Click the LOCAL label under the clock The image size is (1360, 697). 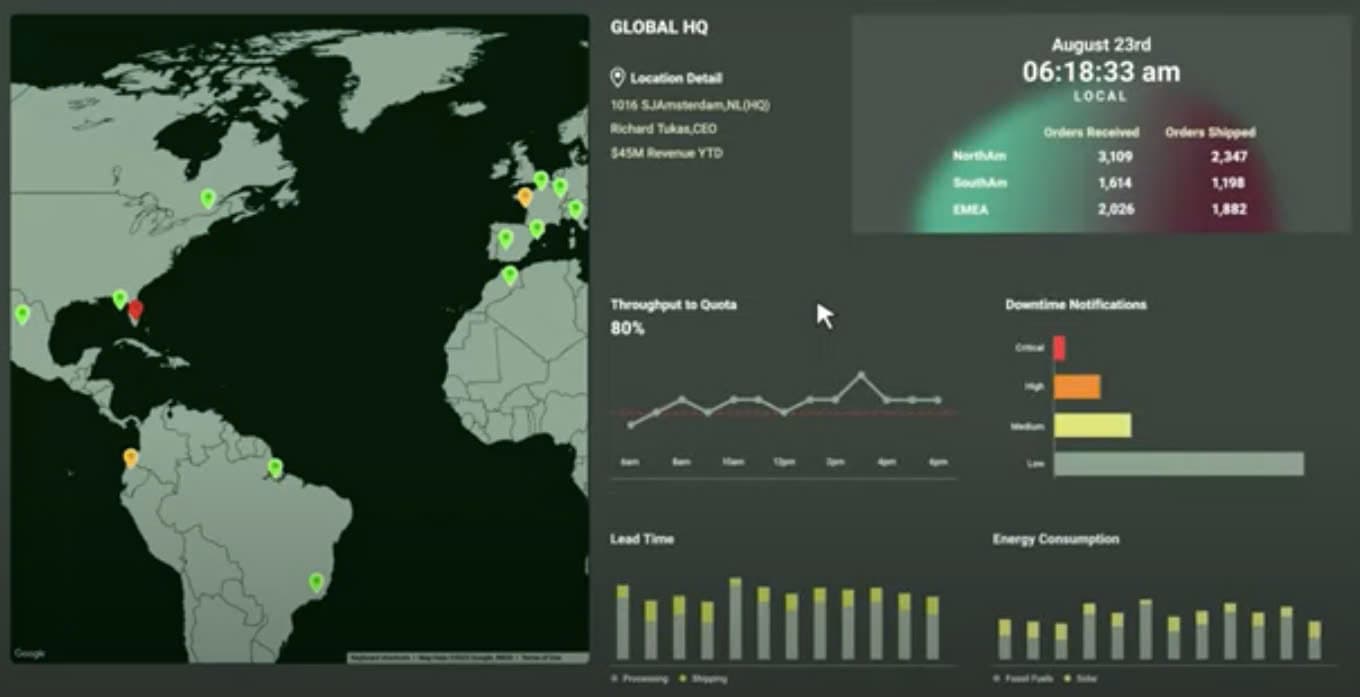tap(1101, 97)
